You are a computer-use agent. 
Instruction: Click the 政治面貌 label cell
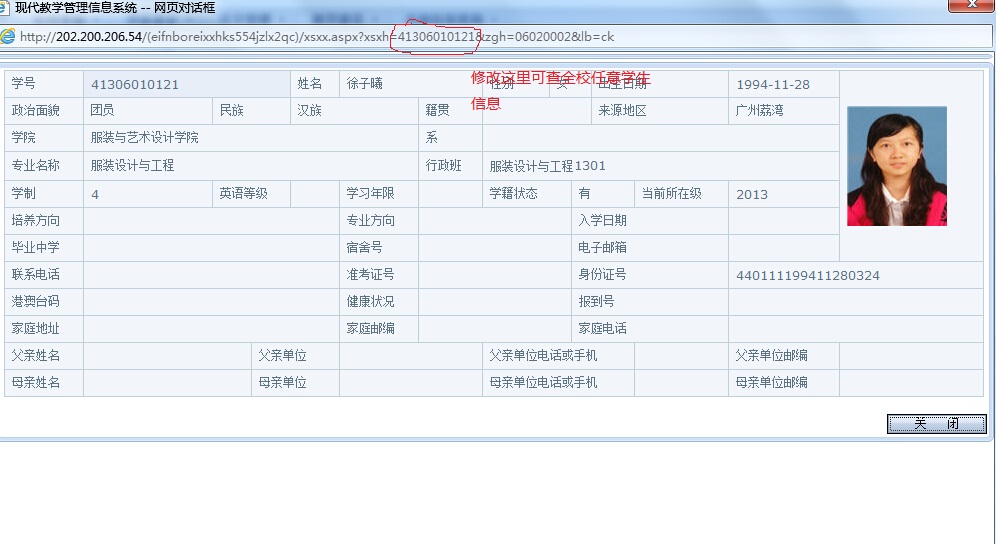click(44, 111)
